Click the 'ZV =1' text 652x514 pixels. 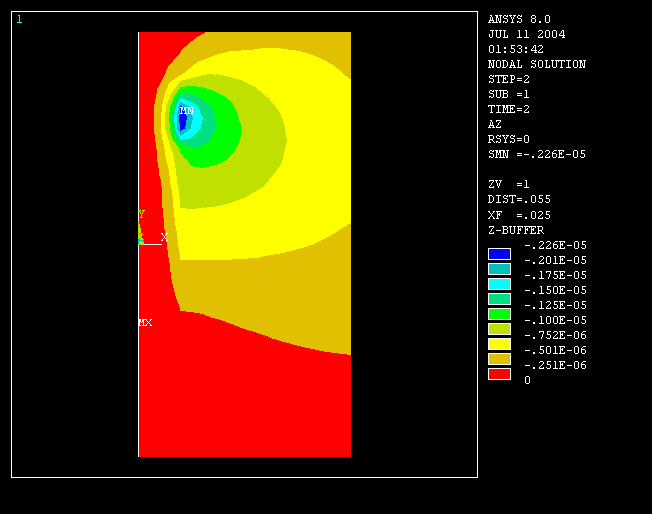[509, 184]
